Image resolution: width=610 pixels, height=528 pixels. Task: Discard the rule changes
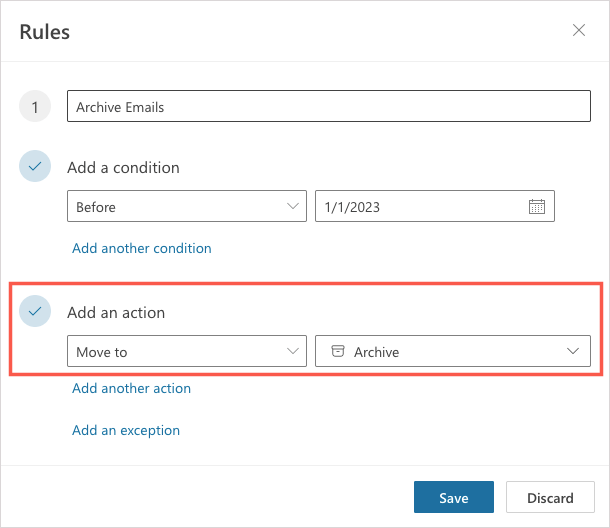[x=549, y=497]
